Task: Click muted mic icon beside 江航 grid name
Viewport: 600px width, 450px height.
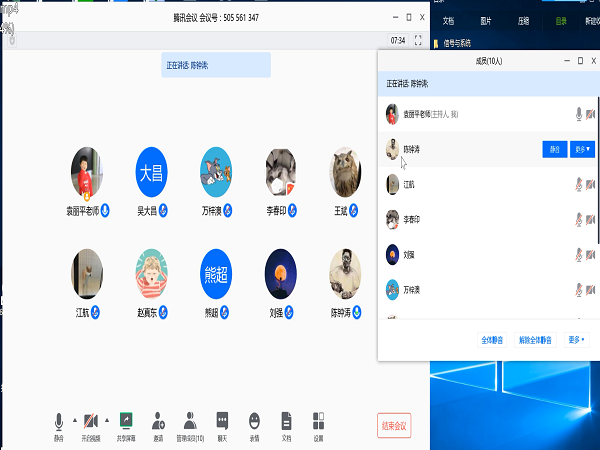Action: pos(95,313)
